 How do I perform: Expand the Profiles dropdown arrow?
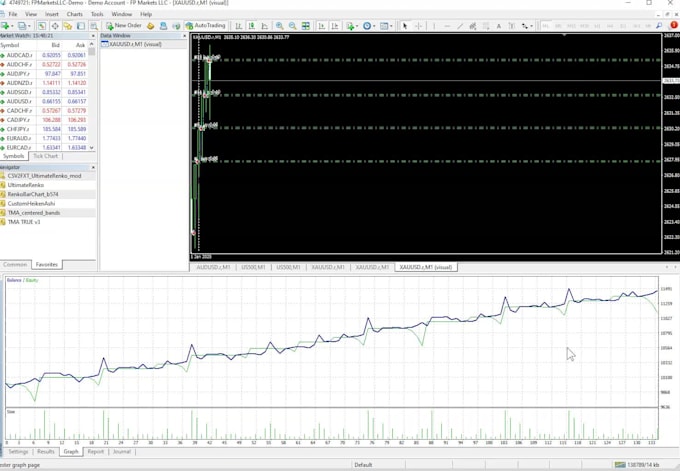29,26
